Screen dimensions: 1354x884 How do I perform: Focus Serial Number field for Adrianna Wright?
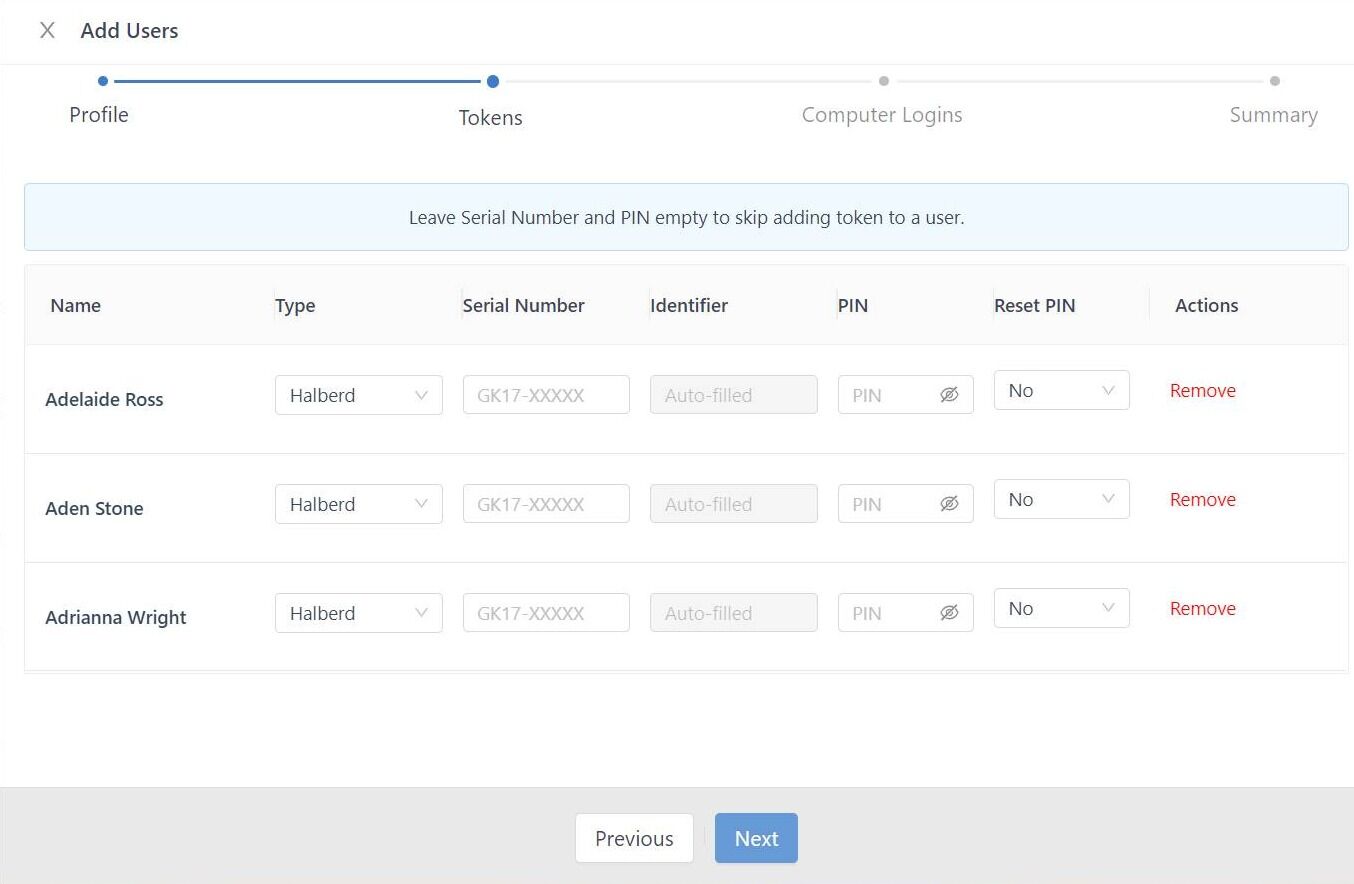(x=546, y=613)
